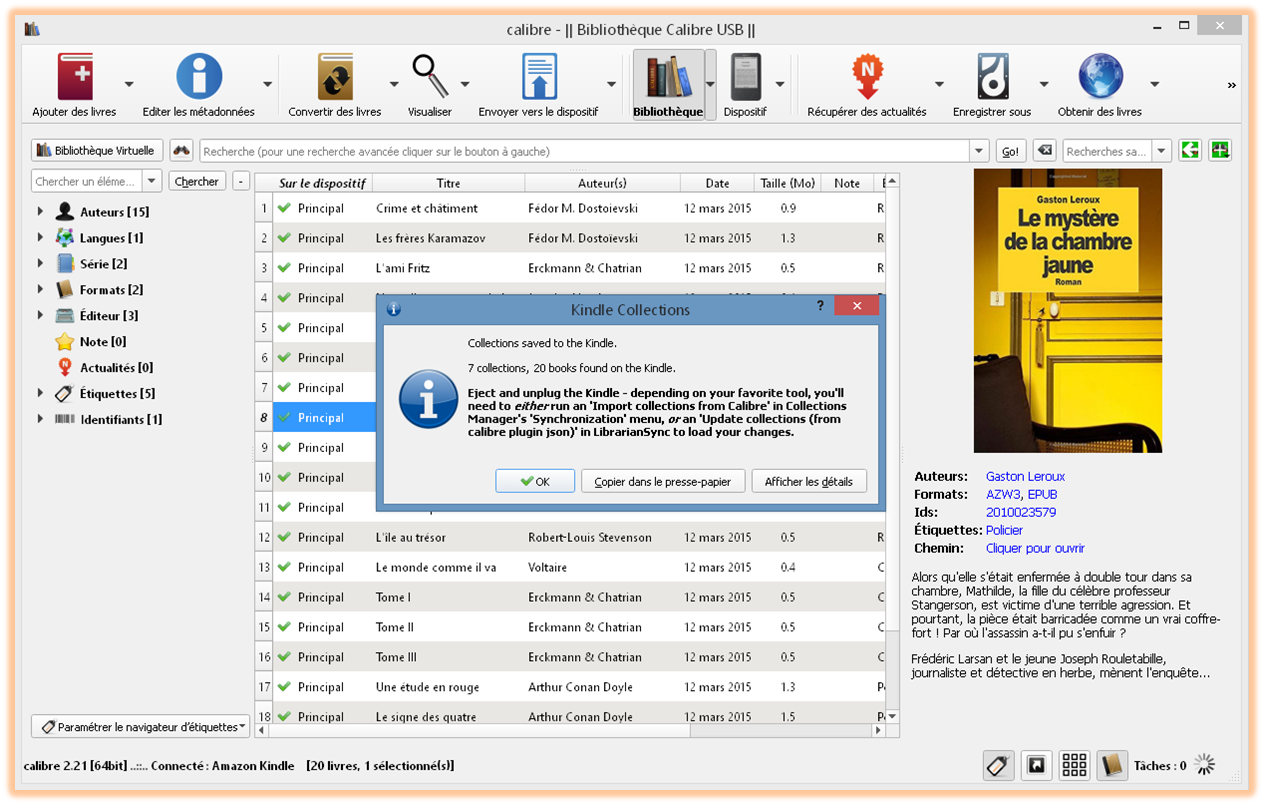Select the Bibliothèque toolbar icon
1264x805 pixels.
pyautogui.click(x=668, y=77)
